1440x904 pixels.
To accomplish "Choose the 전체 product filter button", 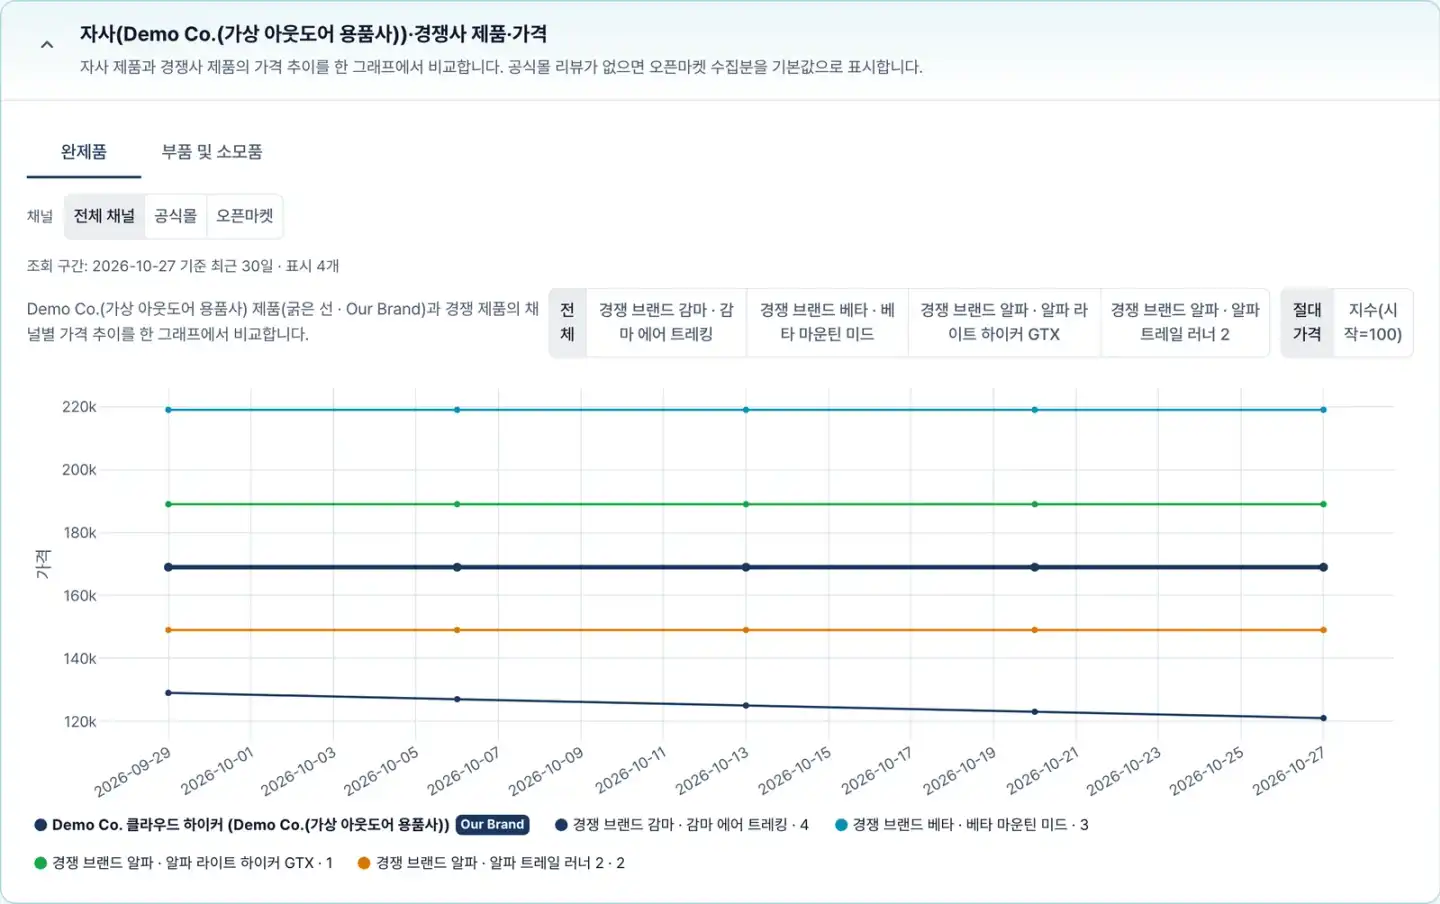I will click(567, 322).
